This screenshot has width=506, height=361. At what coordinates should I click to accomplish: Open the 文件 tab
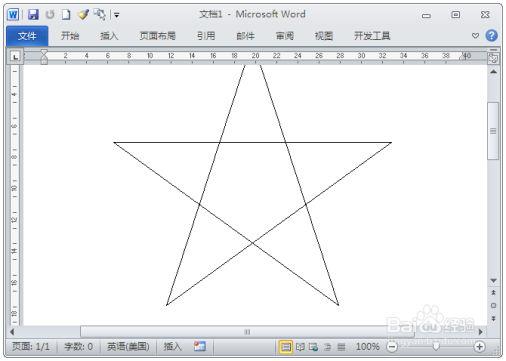pos(27,36)
